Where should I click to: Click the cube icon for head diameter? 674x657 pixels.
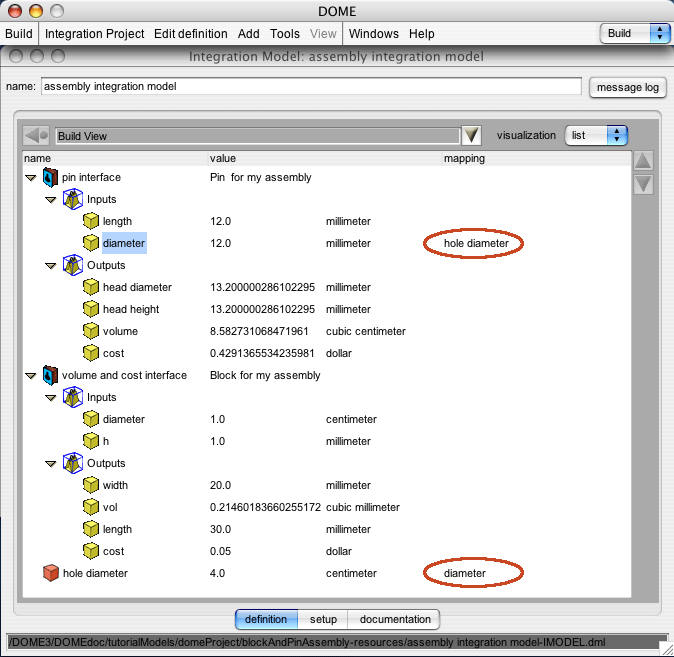click(x=91, y=287)
